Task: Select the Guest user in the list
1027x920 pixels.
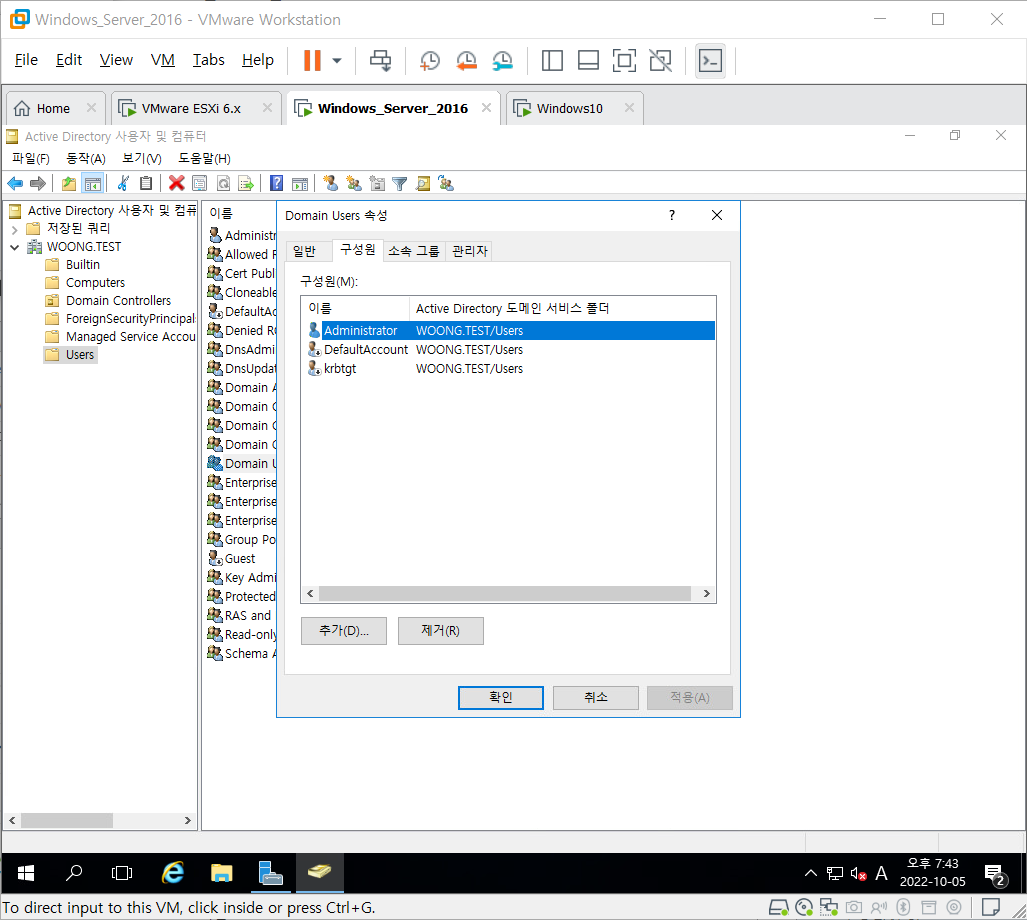Action: pos(240,559)
